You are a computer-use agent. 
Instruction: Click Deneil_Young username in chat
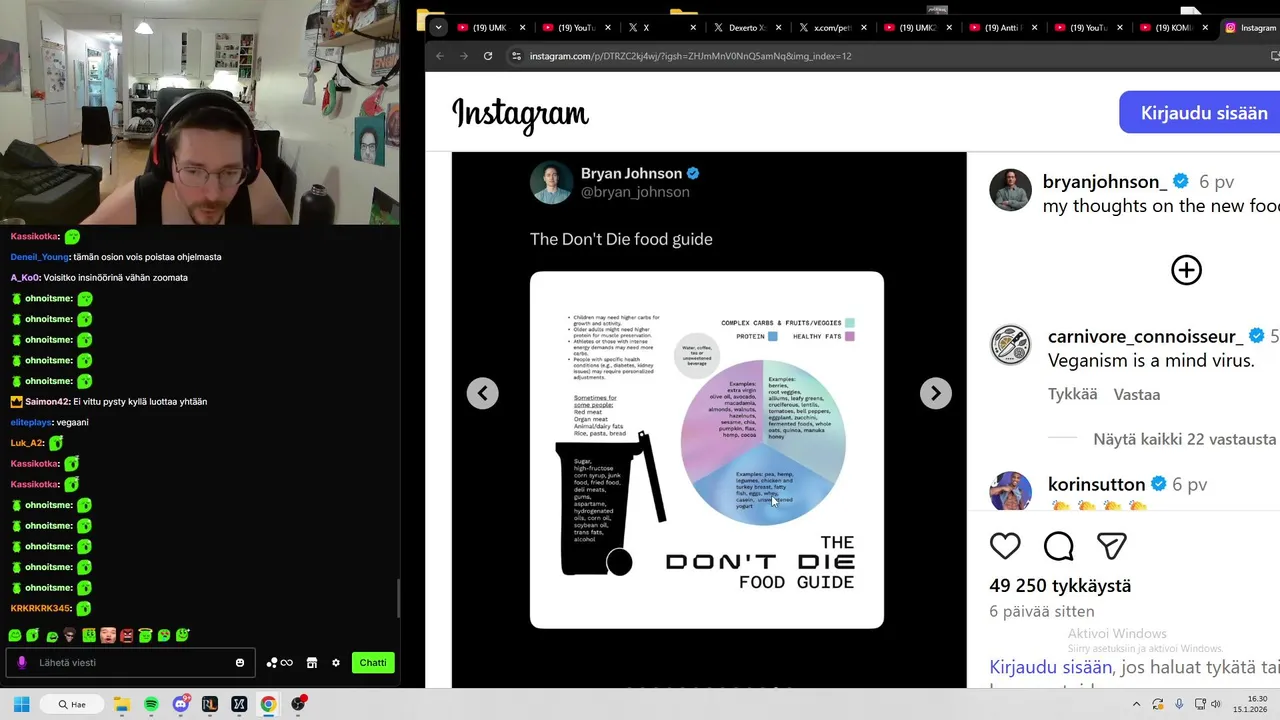click(40, 257)
